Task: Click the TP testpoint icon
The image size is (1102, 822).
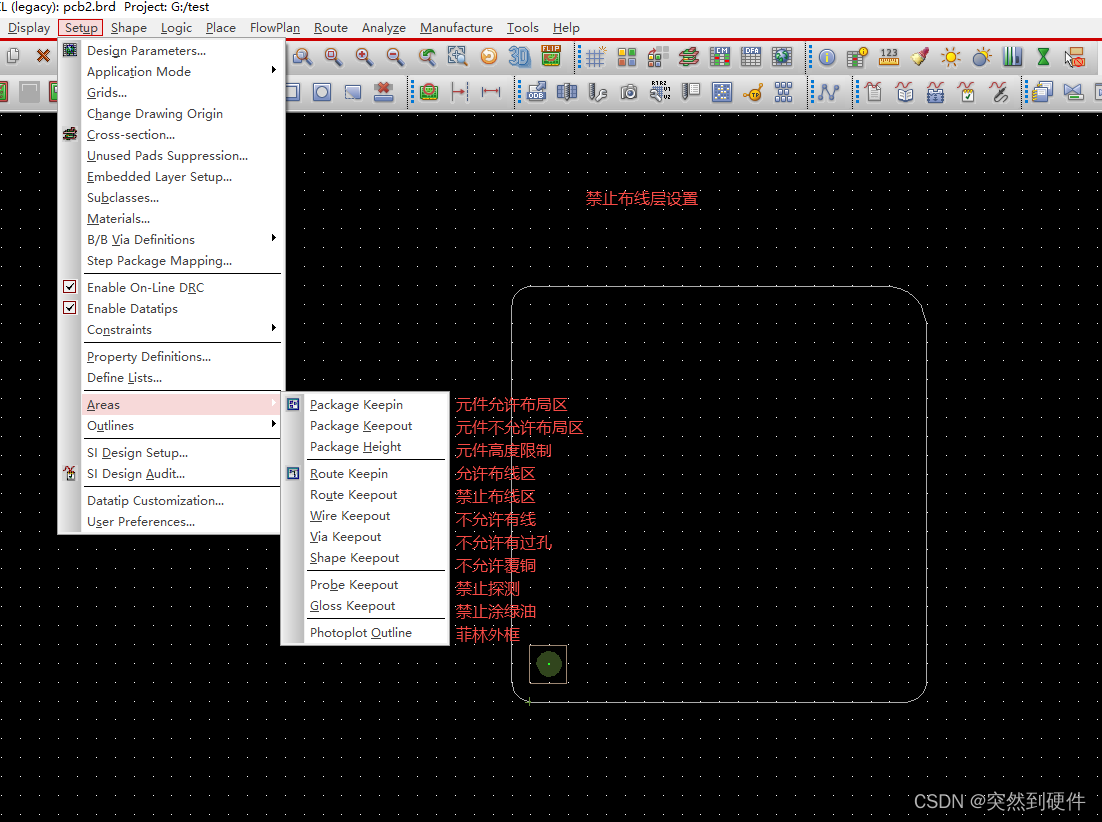Action: point(753,92)
